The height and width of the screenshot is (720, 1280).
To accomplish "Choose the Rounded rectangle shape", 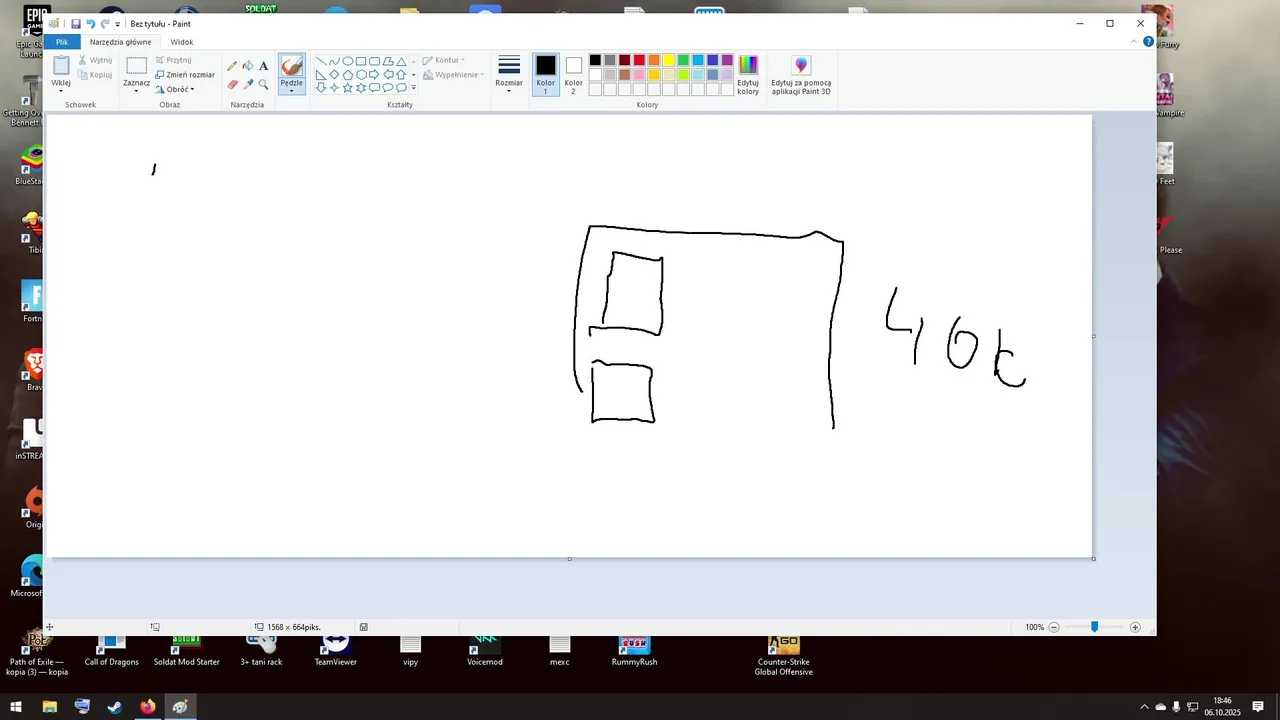I will tap(374, 61).
